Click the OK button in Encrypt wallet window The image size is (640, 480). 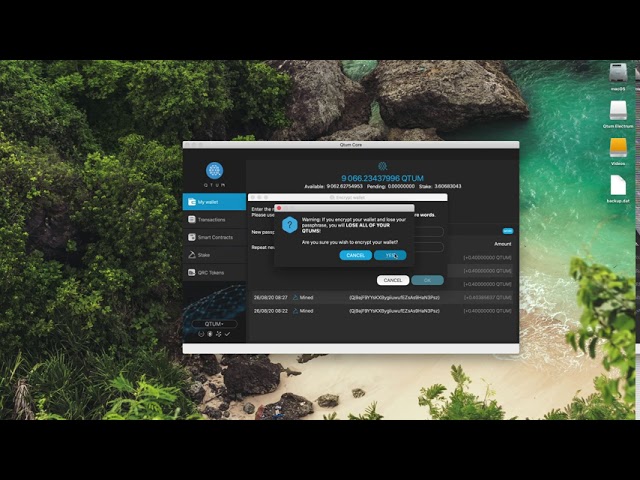[x=427, y=280]
